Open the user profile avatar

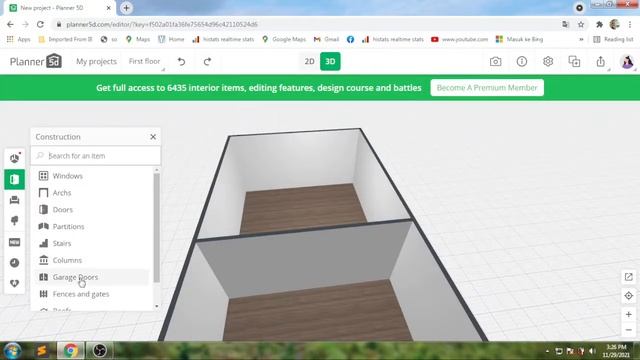pos(627,62)
